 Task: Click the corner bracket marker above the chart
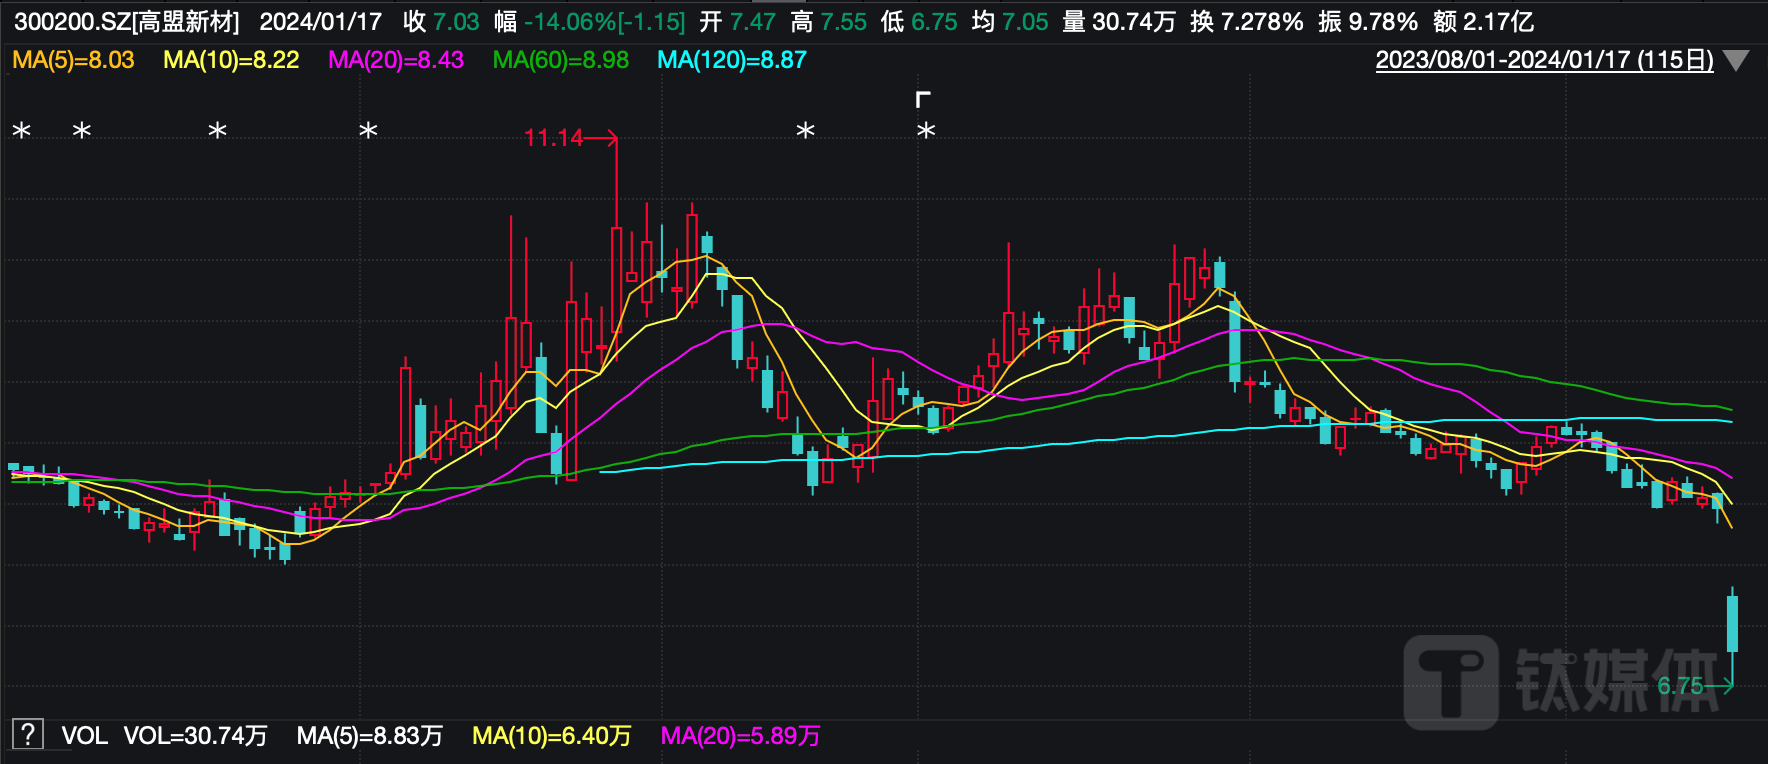923,99
